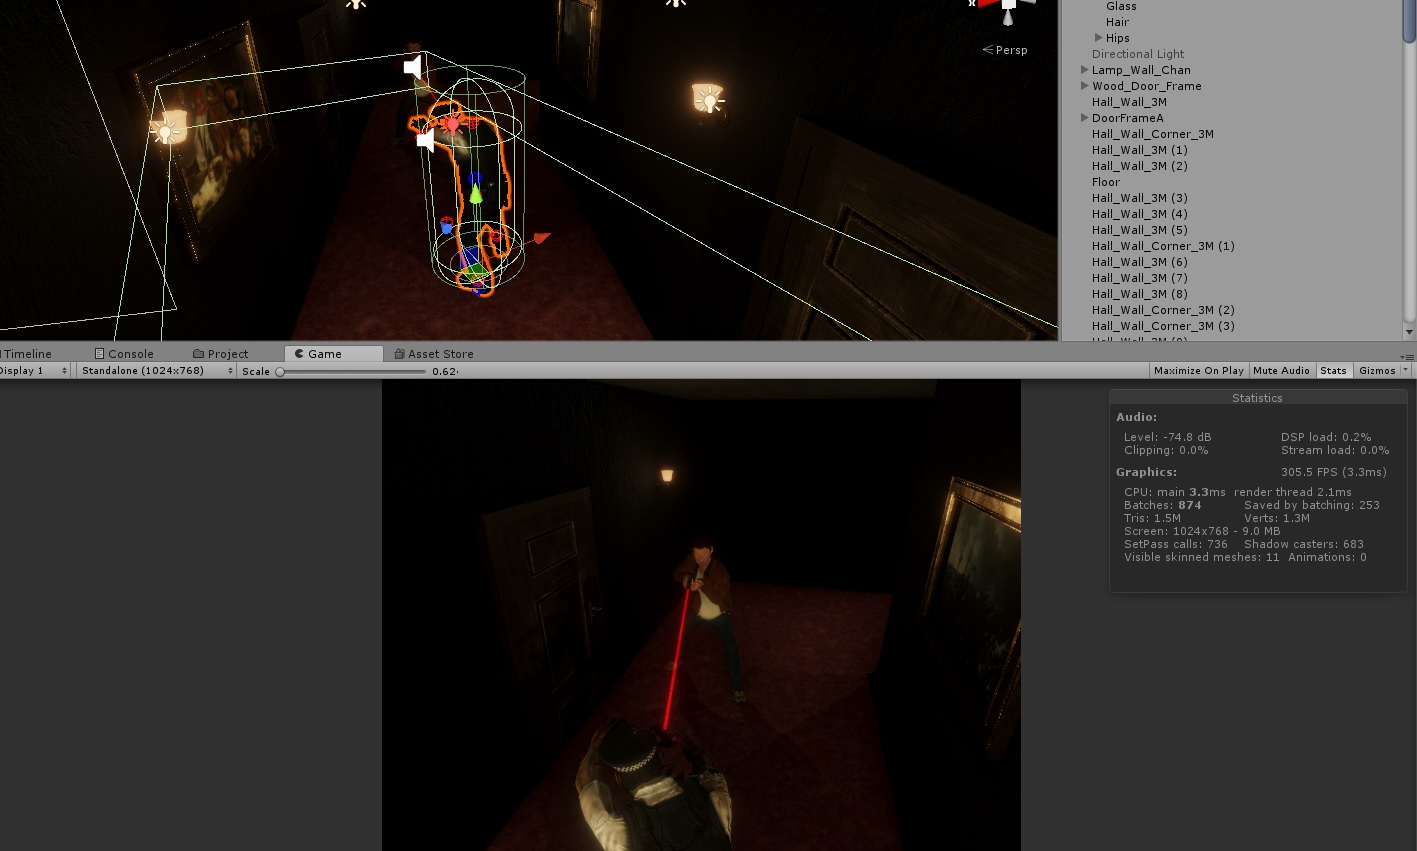Switch to the Timeline tab
Screen dimensions: 1417x851
coord(30,353)
